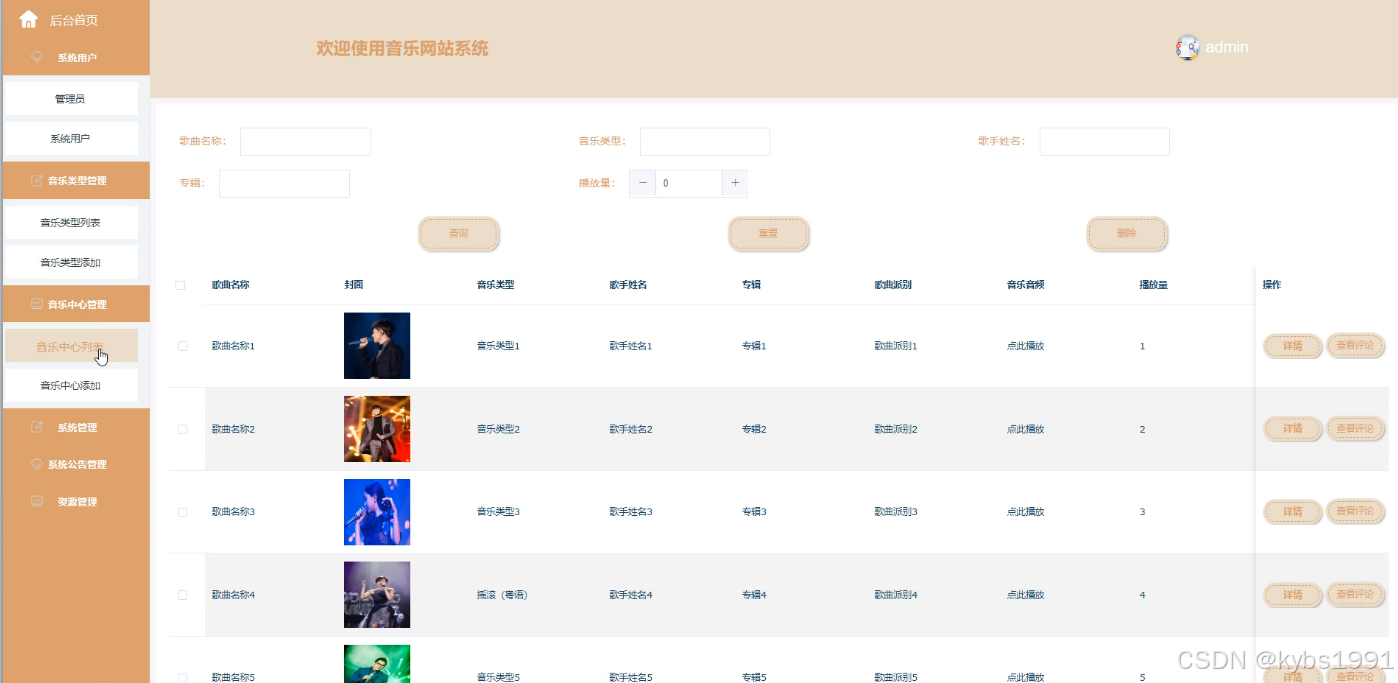
Task: Open 详情 for 歌曲名称1
Action: pyautogui.click(x=1292, y=346)
